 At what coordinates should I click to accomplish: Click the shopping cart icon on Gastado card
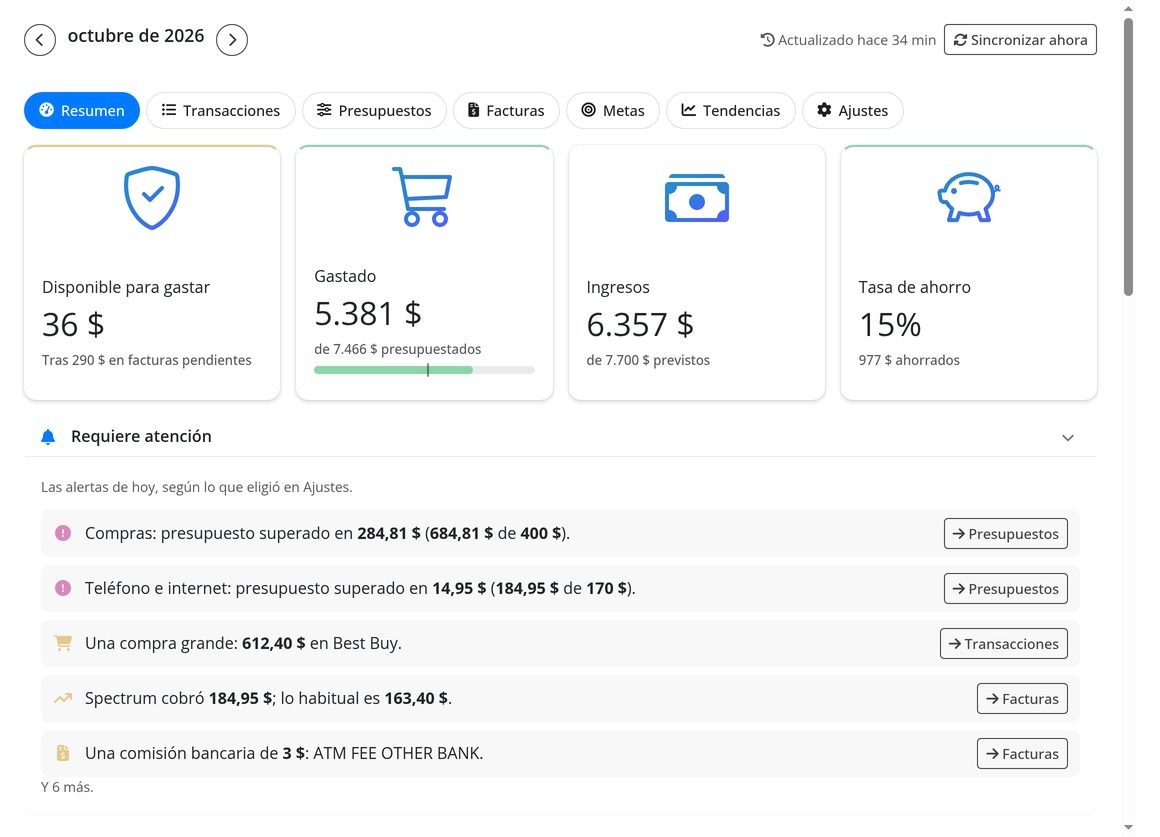click(x=422, y=196)
